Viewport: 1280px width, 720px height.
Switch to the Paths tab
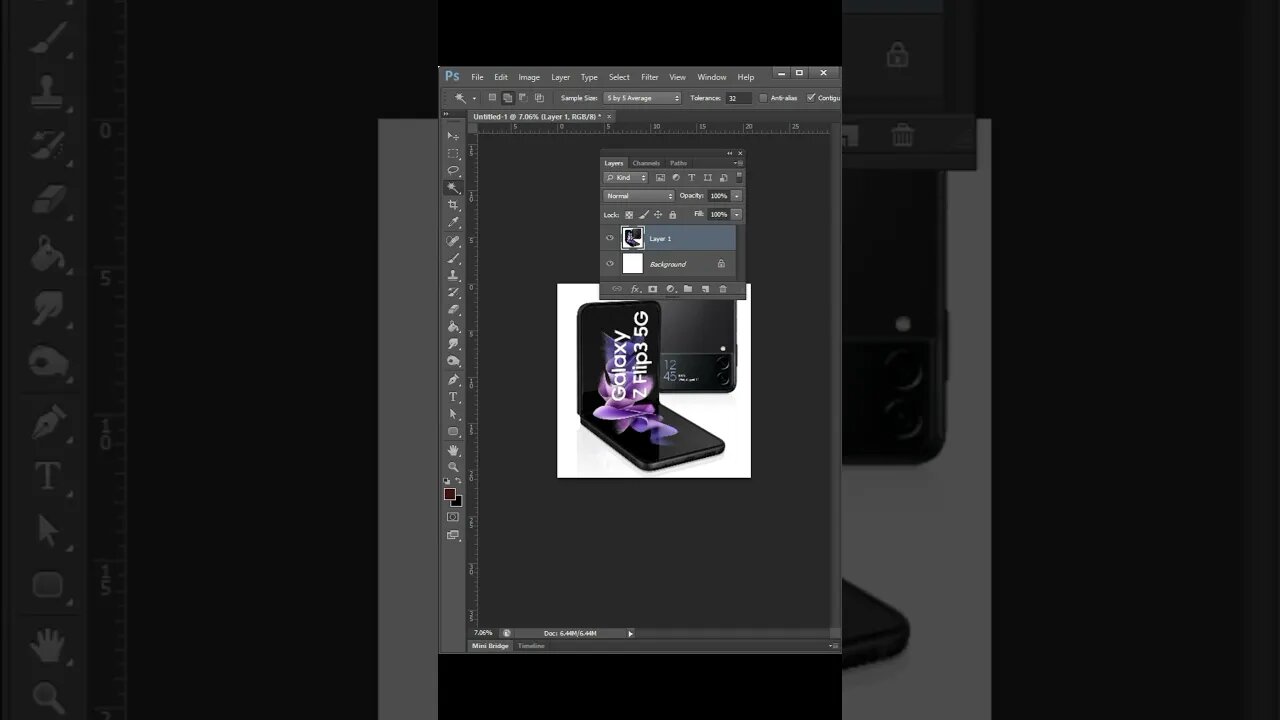coord(679,163)
